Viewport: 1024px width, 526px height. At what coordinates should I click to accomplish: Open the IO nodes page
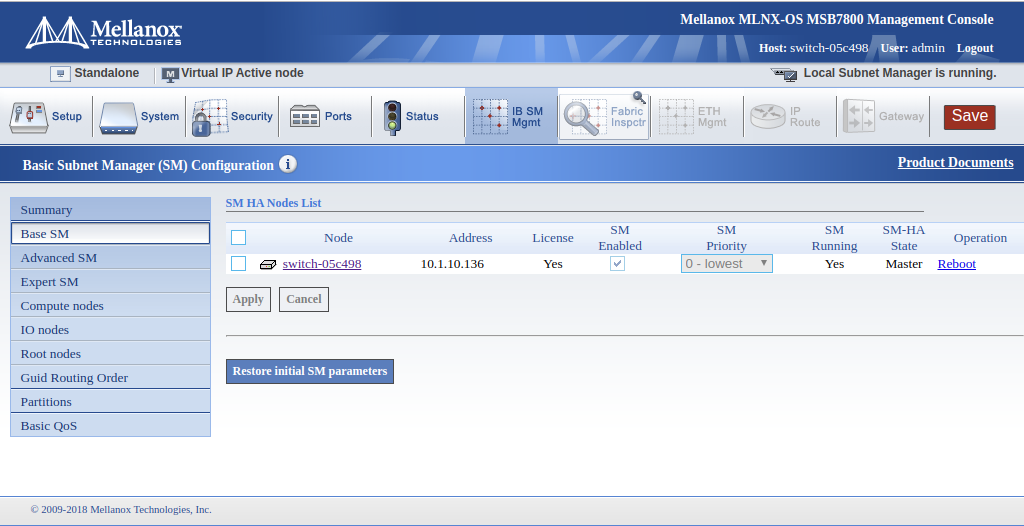[x=110, y=330]
